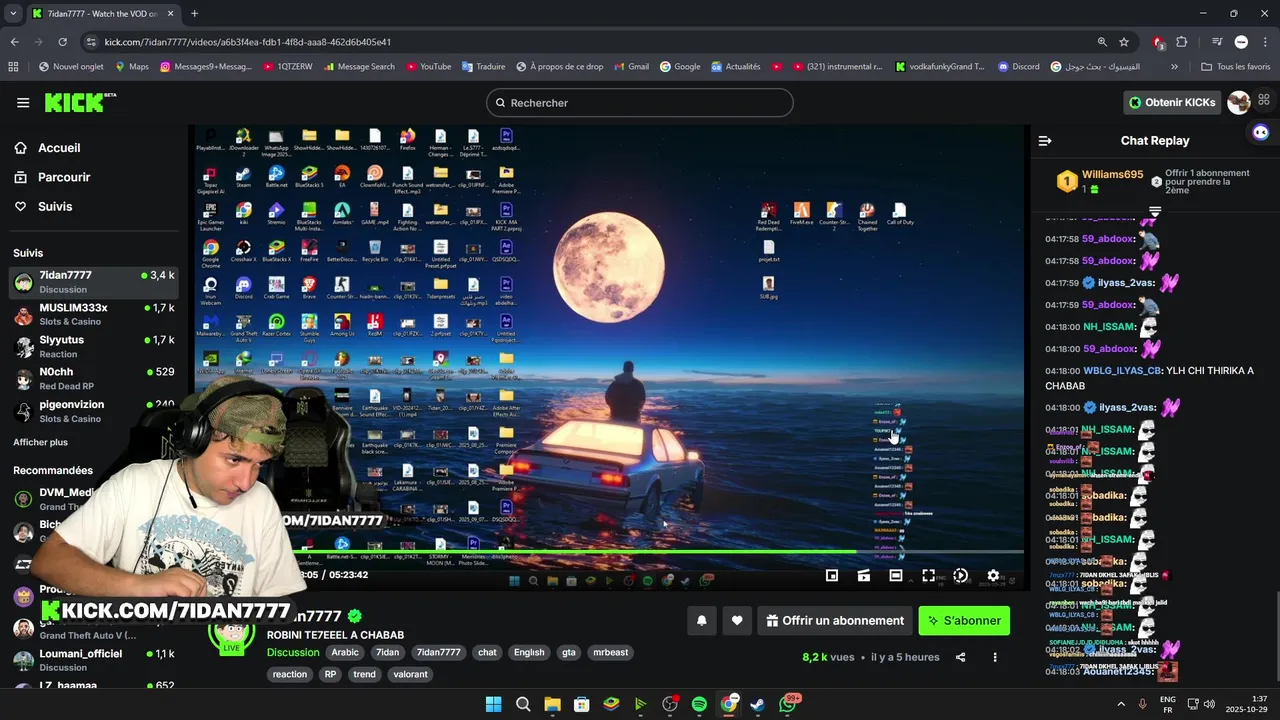
Task: Click the clip creation icon in player
Action: [x=864, y=575]
